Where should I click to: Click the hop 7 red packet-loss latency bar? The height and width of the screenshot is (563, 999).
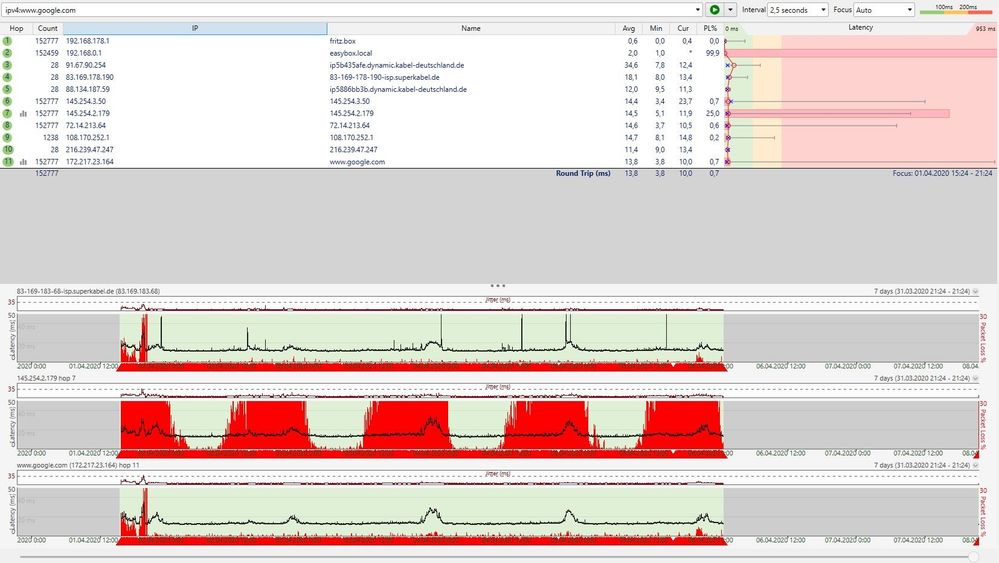(838, 113)
